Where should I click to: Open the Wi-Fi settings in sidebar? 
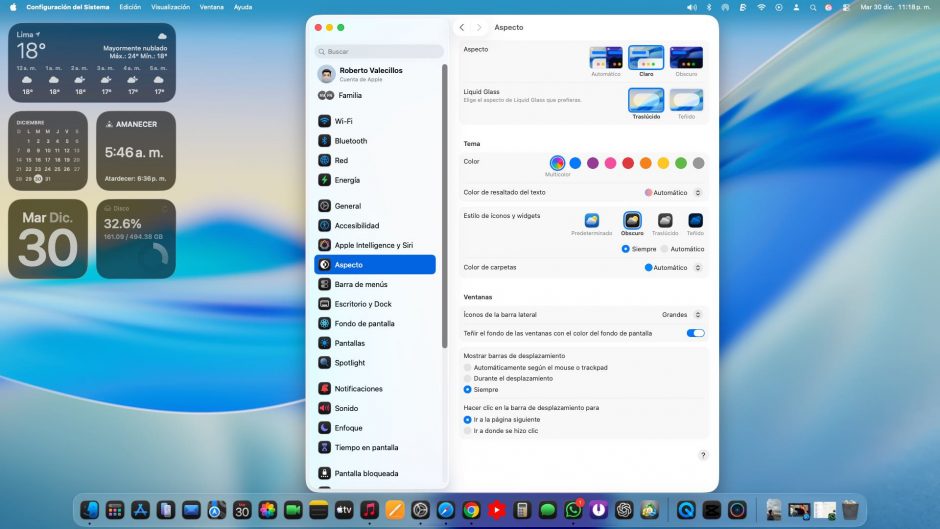pyautogui.click(x=343, y=121)
